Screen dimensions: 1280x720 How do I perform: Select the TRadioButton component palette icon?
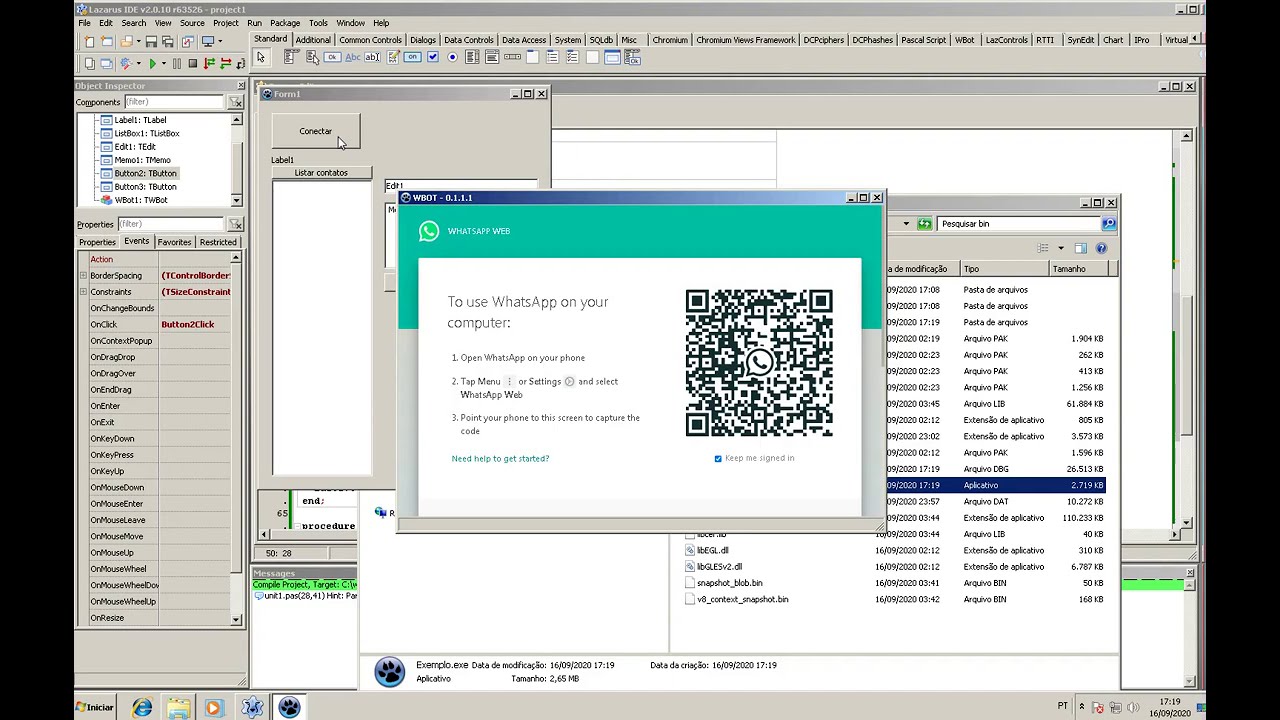point(452,57)
